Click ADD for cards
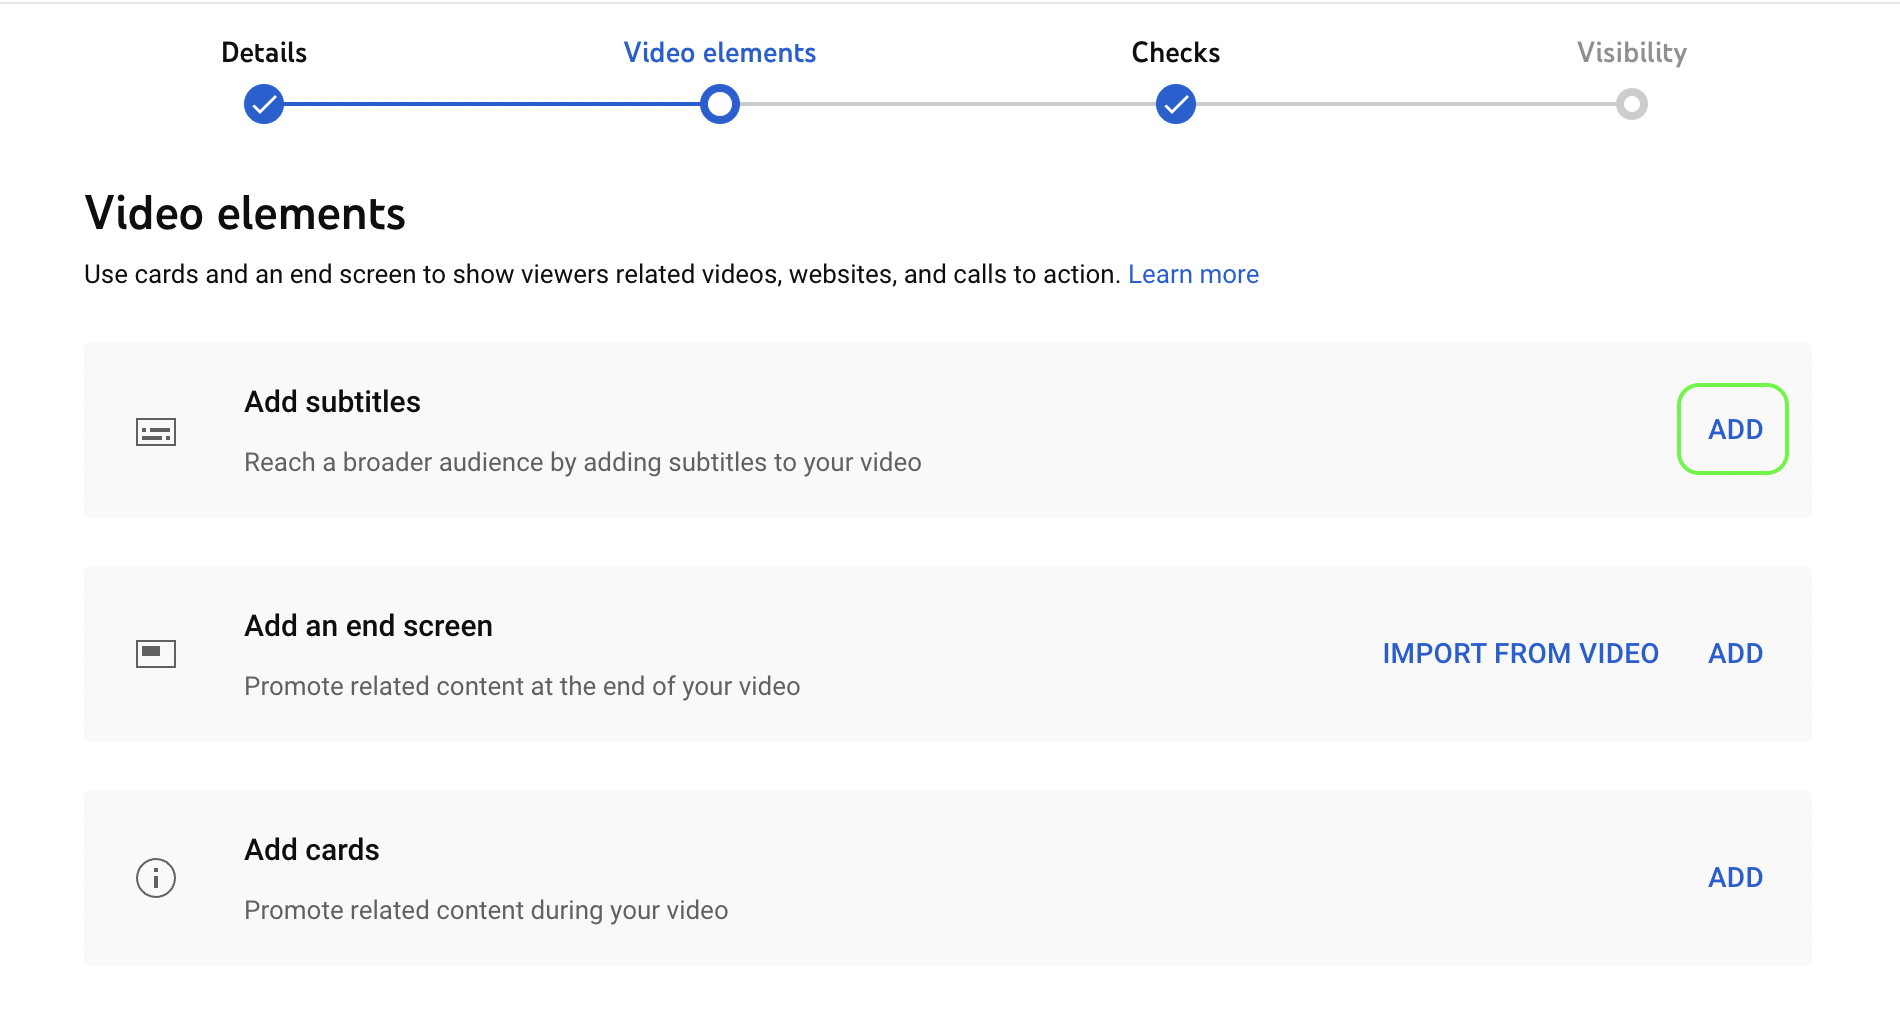1900x1032 pixels. pos(1735,878)
